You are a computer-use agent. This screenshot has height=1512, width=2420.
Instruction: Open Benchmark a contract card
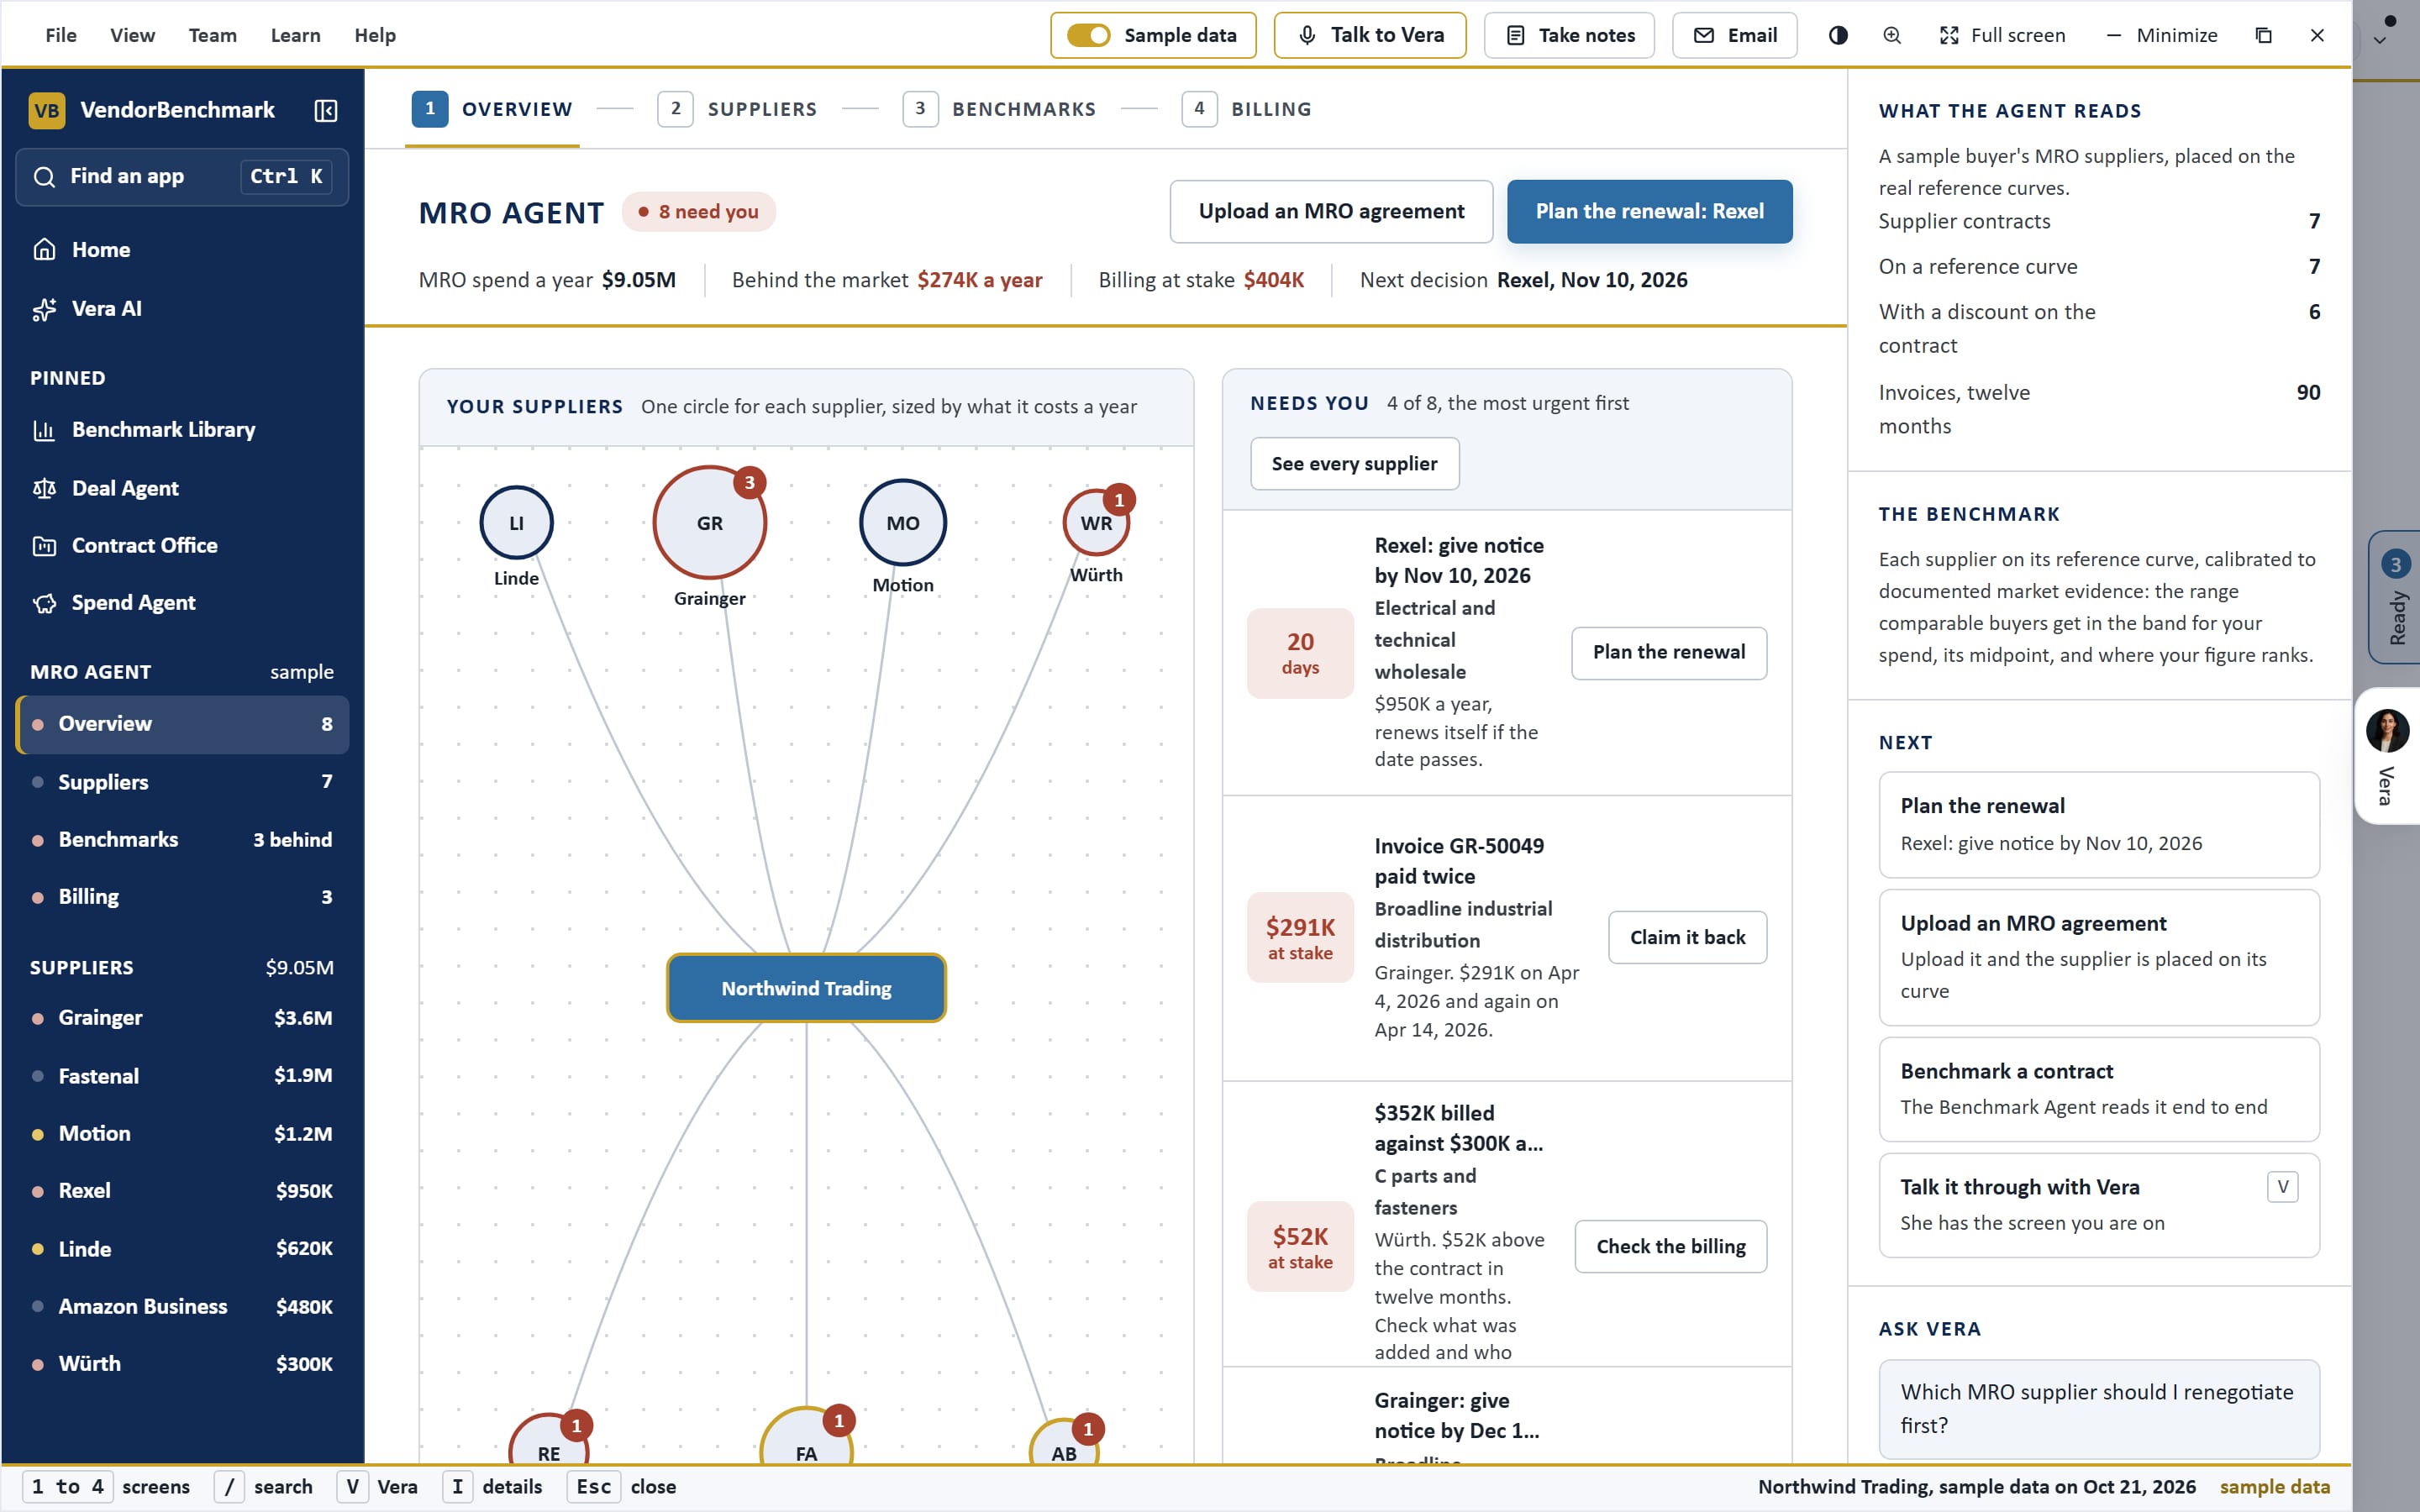[x=2098, y=1089]
